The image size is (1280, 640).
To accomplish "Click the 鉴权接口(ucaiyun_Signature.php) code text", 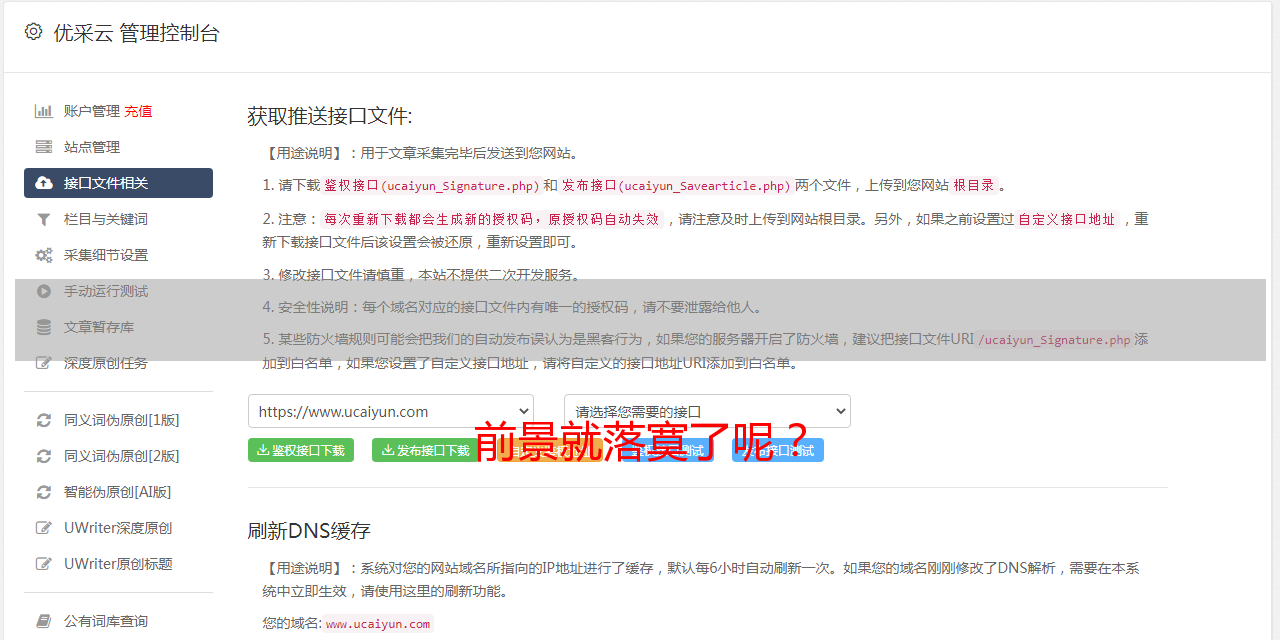I will (432, 185).
